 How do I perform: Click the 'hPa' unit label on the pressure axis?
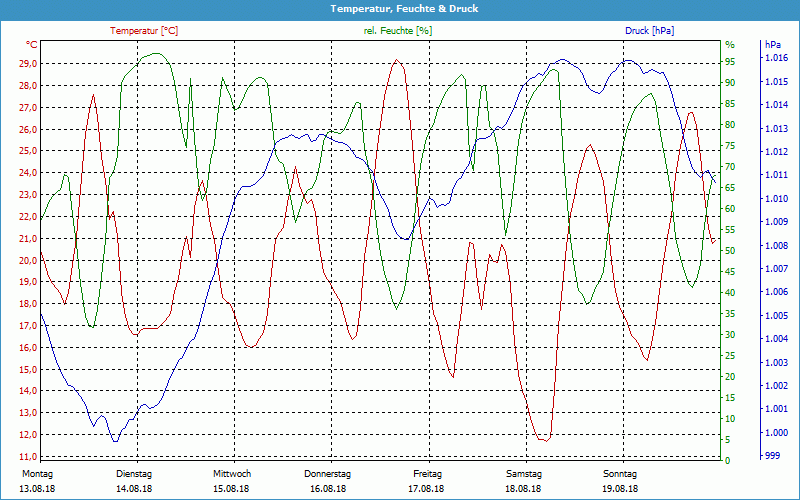pos(773,45)
